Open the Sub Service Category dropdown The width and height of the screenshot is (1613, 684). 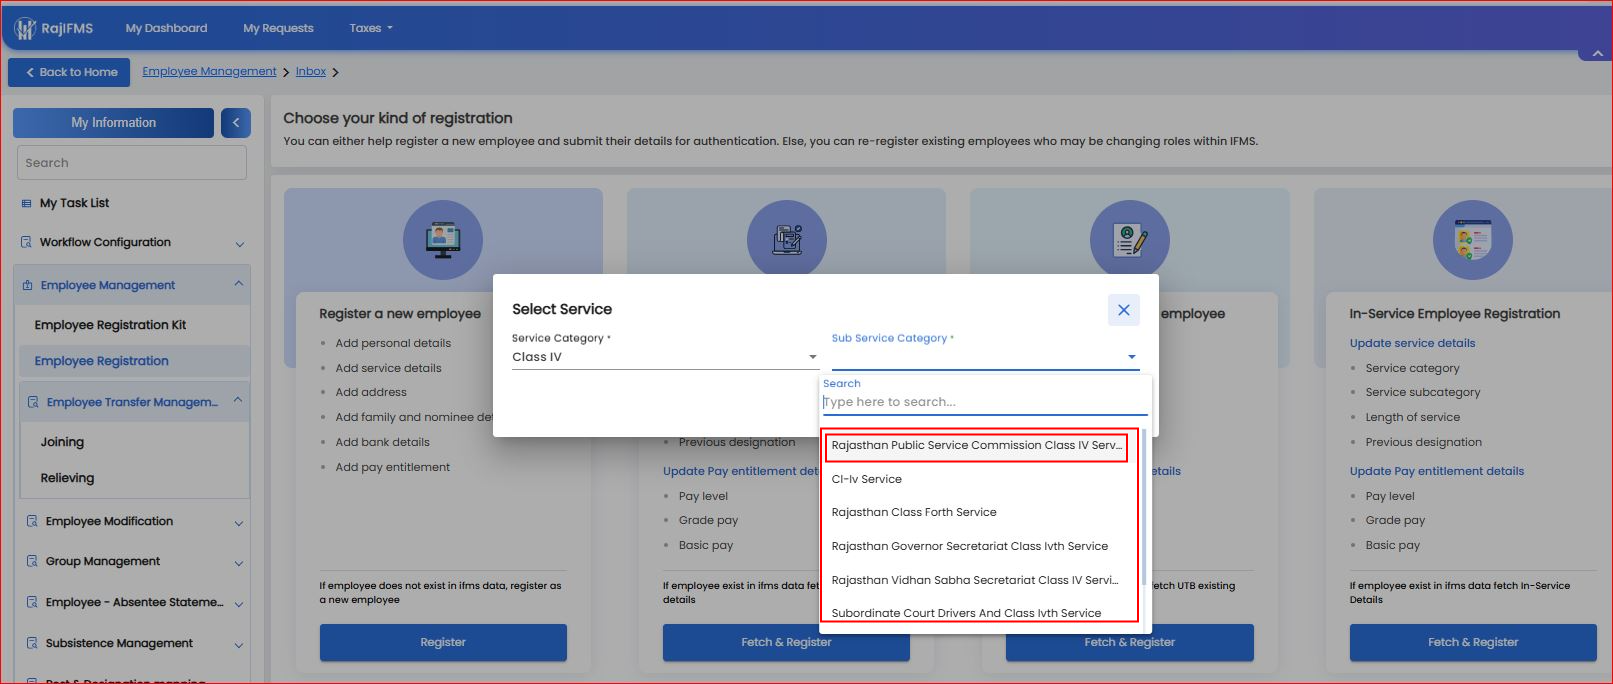(x=985, y=357)
